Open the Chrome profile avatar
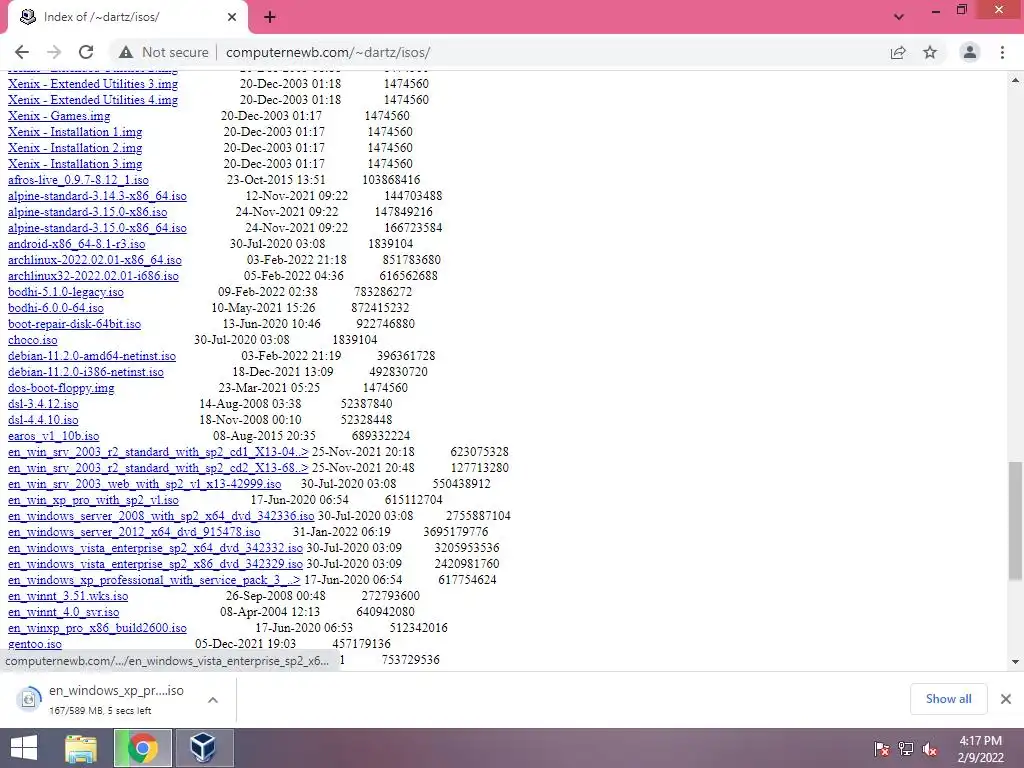The height and width of the screenshot is (768, 1024). (970, 52)
